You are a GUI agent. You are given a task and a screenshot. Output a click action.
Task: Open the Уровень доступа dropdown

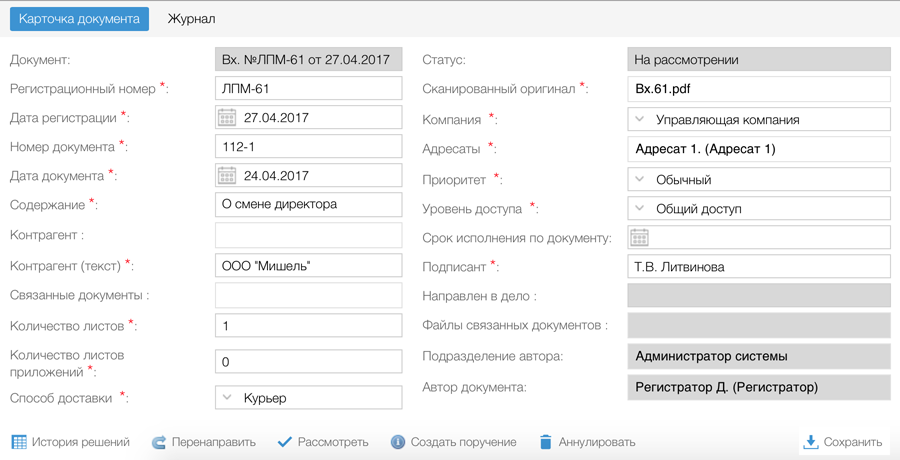tap(640, 209)
